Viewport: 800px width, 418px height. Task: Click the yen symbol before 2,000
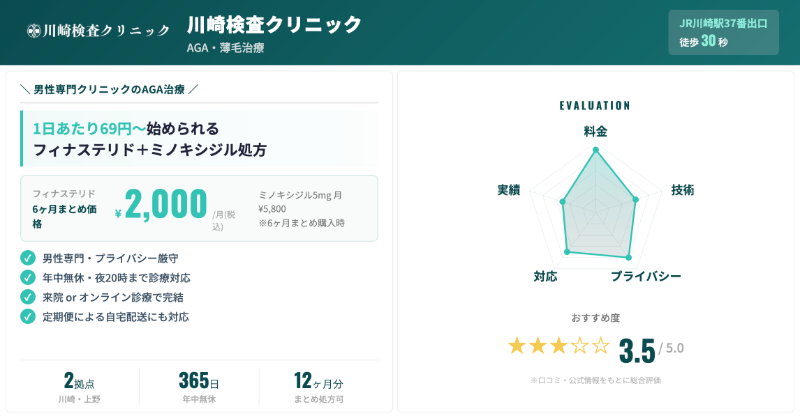pos(118,212)
